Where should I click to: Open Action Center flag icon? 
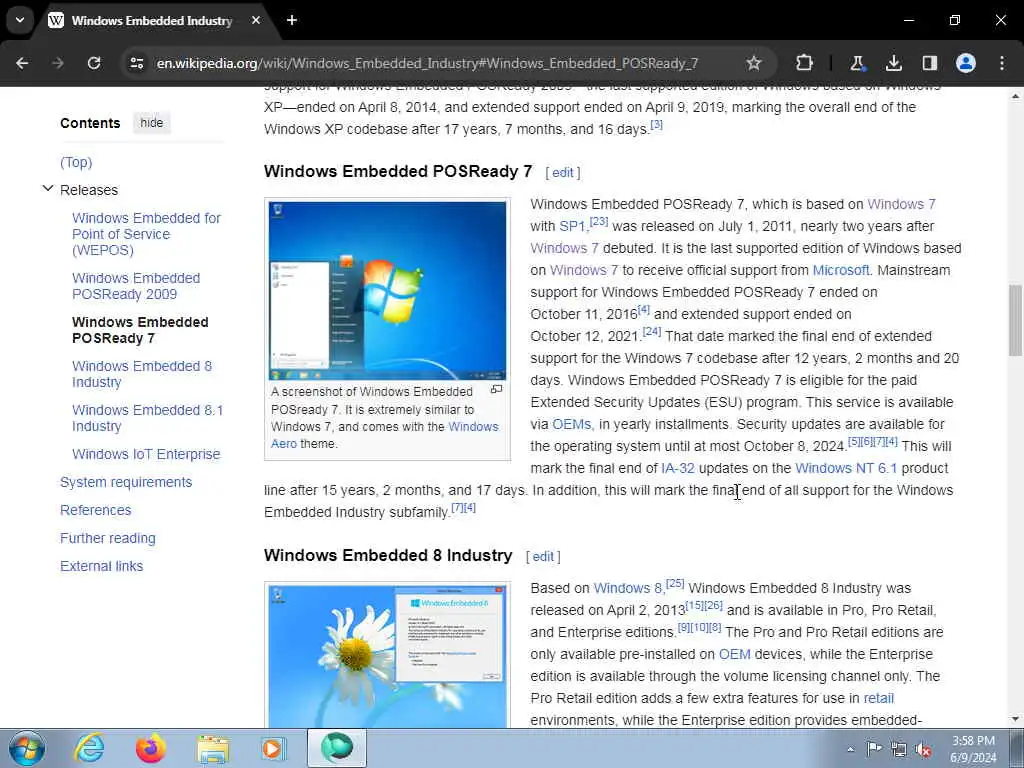(x=874, y=749)
